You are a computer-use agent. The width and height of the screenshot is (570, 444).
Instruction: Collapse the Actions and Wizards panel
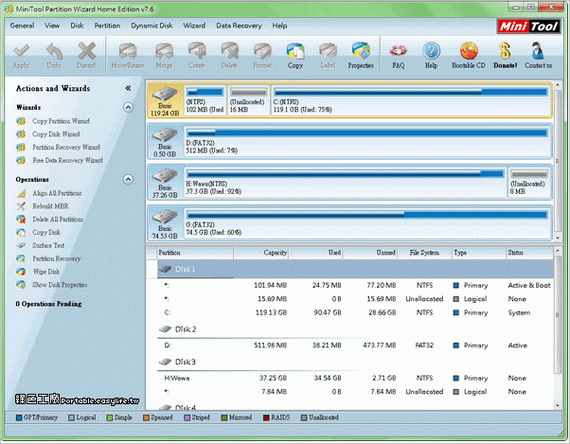128,88
